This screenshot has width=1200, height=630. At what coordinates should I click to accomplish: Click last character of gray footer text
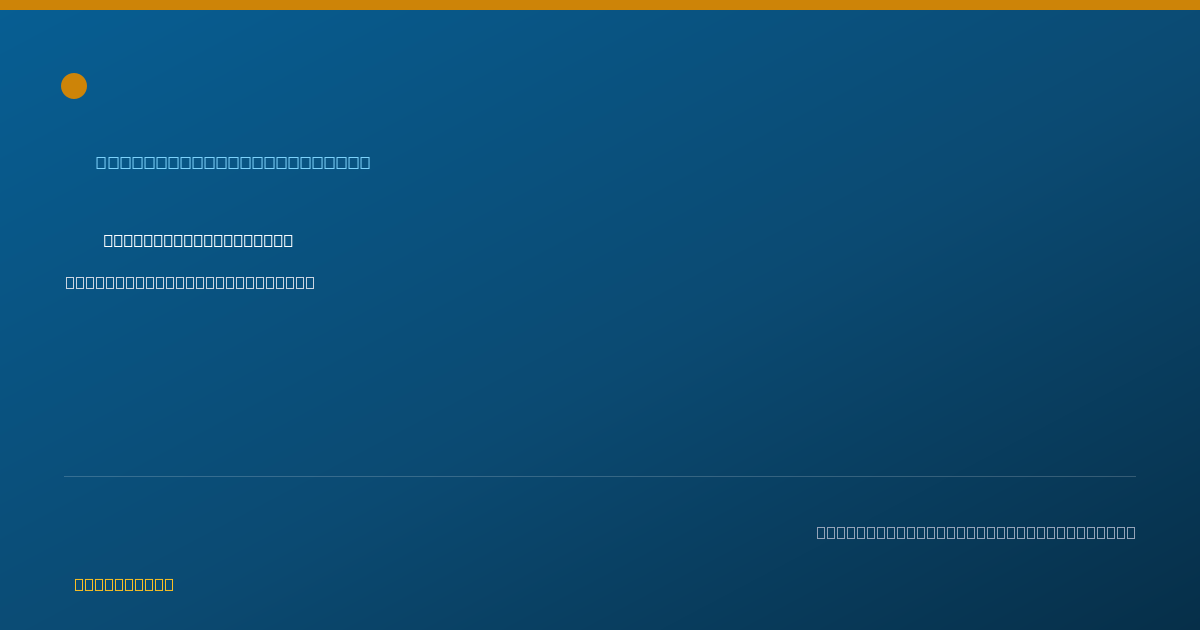click(1131, 532)
